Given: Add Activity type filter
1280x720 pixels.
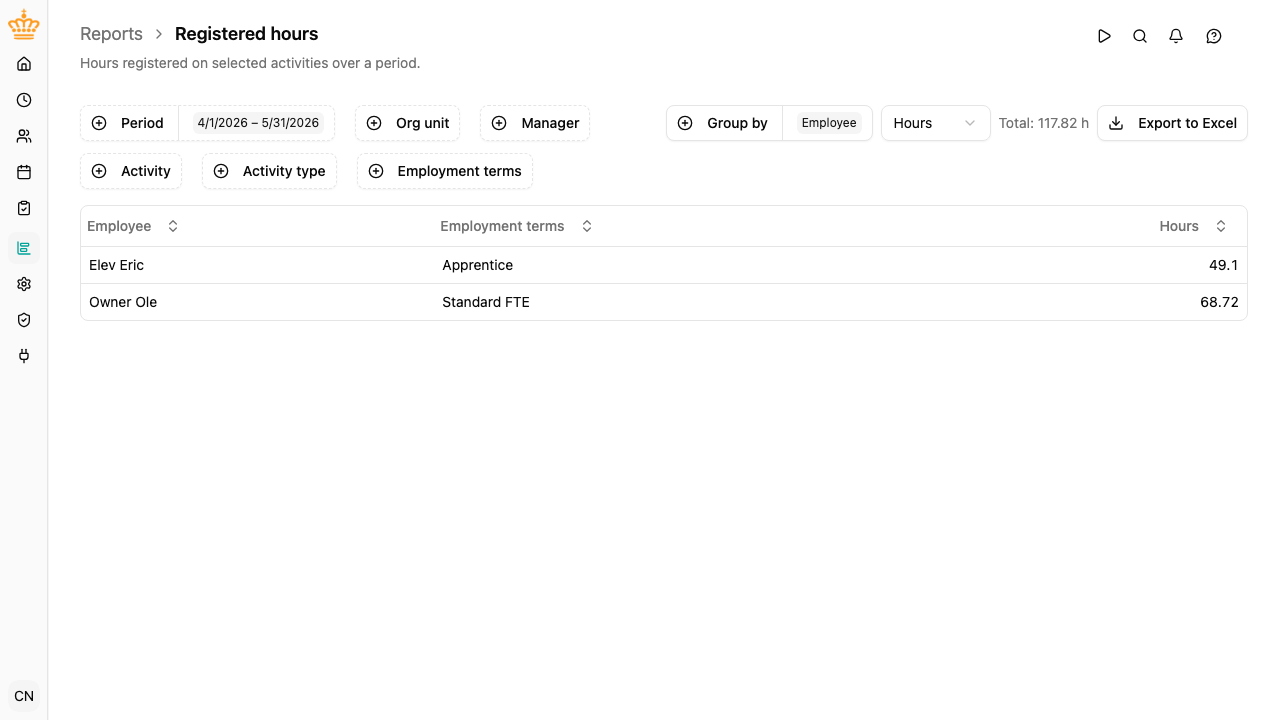Looking at the screenshot, I should pos(269,171).
